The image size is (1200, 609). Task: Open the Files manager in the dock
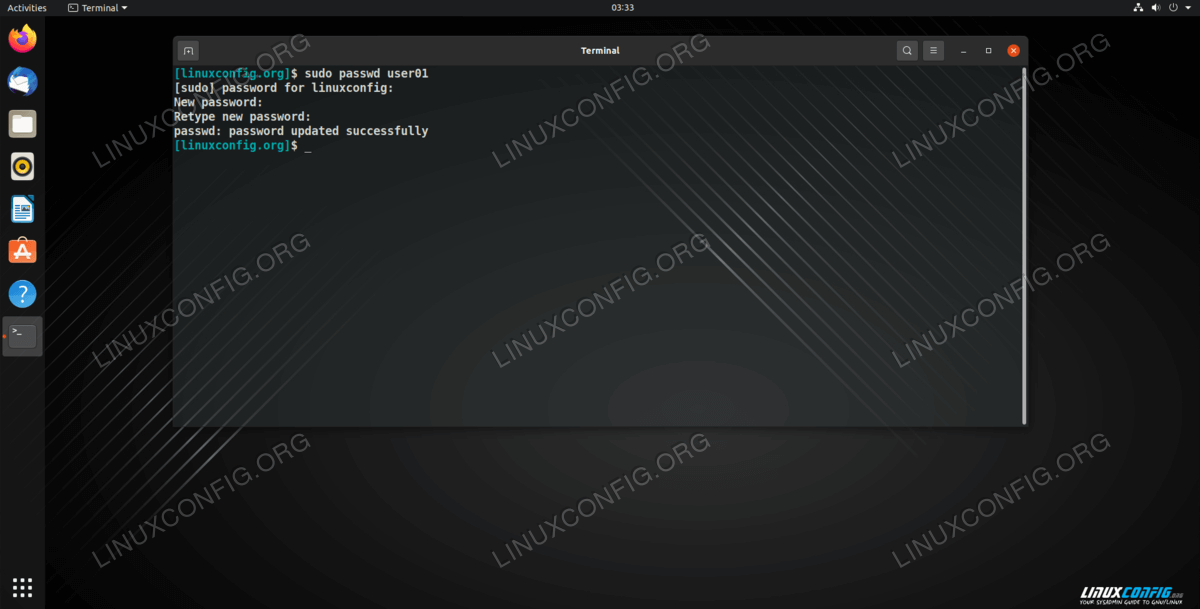[x=22, y=124]
